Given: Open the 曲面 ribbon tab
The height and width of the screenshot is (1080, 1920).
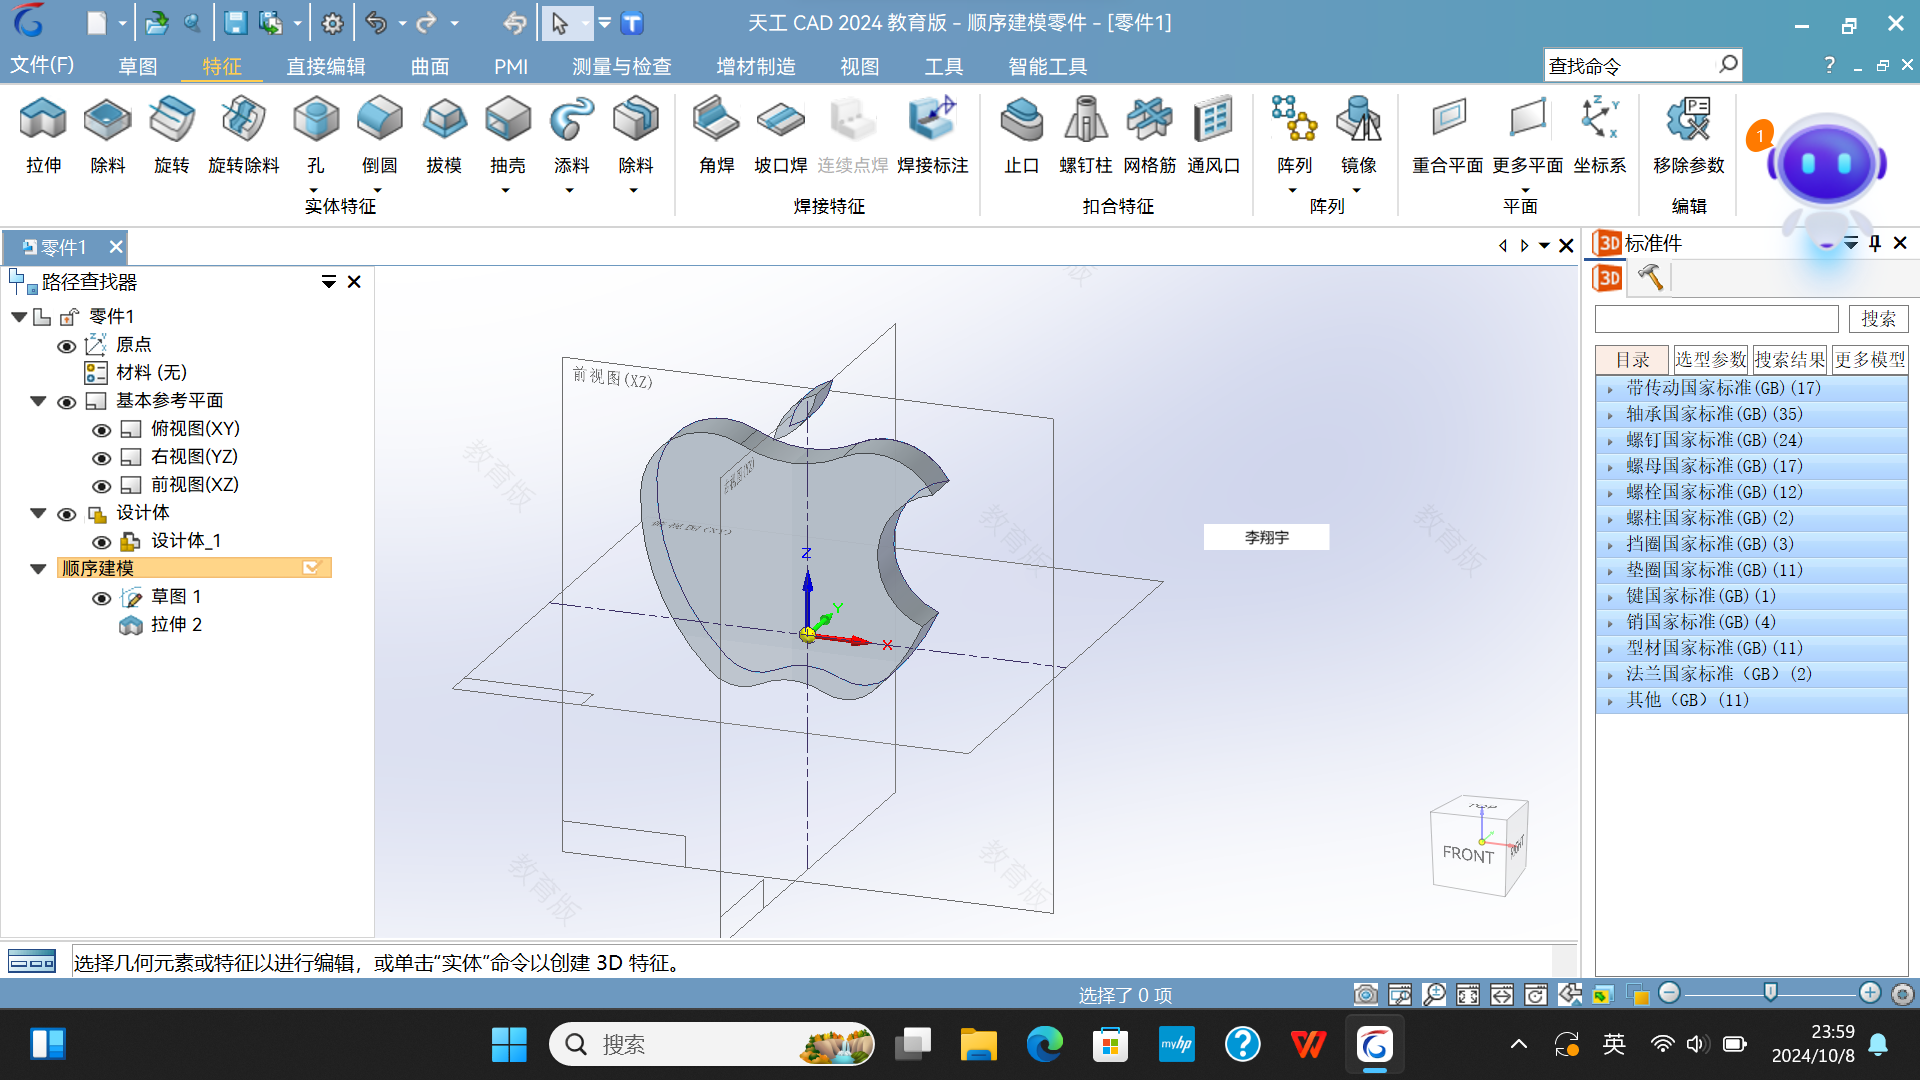Looking at the screenshot, I should point(430,66).
